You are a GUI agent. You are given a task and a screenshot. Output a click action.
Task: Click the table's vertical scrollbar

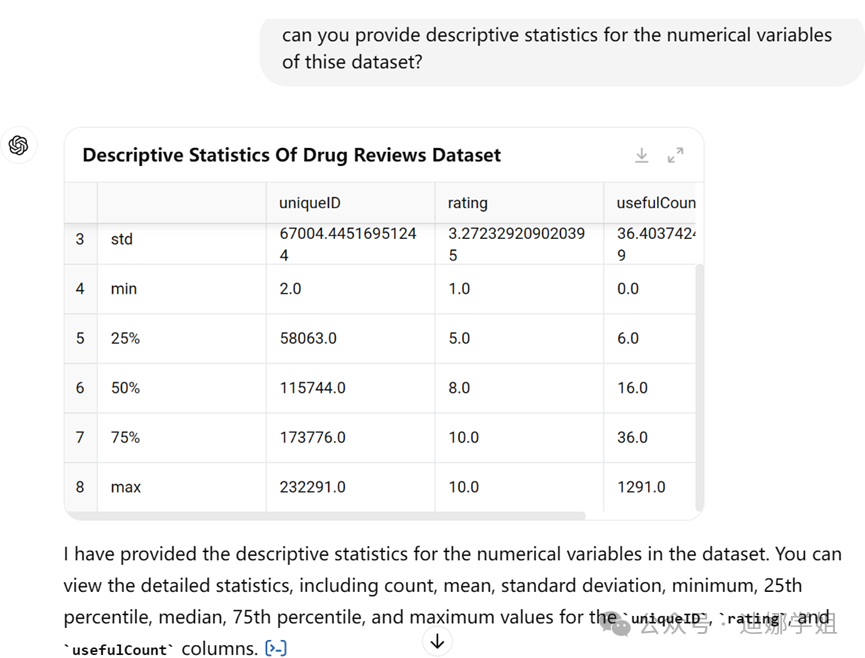tap(700, 387)
